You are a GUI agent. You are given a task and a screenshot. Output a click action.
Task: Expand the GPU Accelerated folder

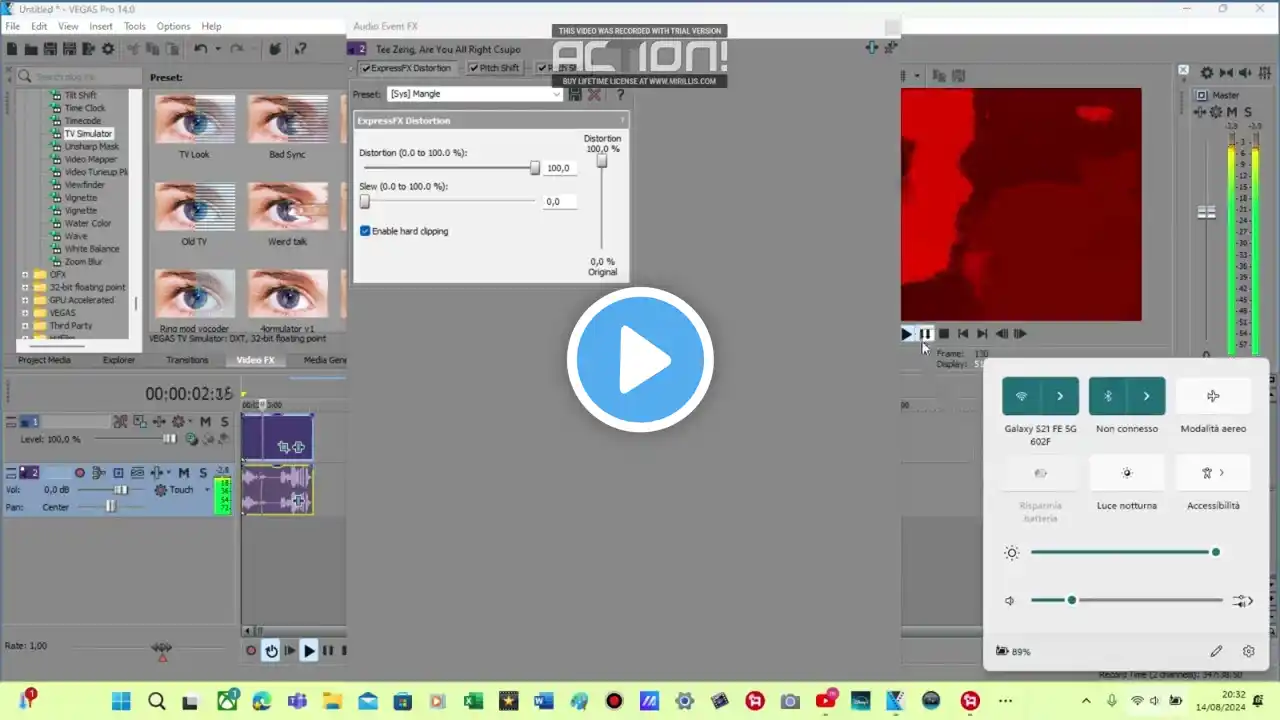pyautogui.click(x=25, y=300)
